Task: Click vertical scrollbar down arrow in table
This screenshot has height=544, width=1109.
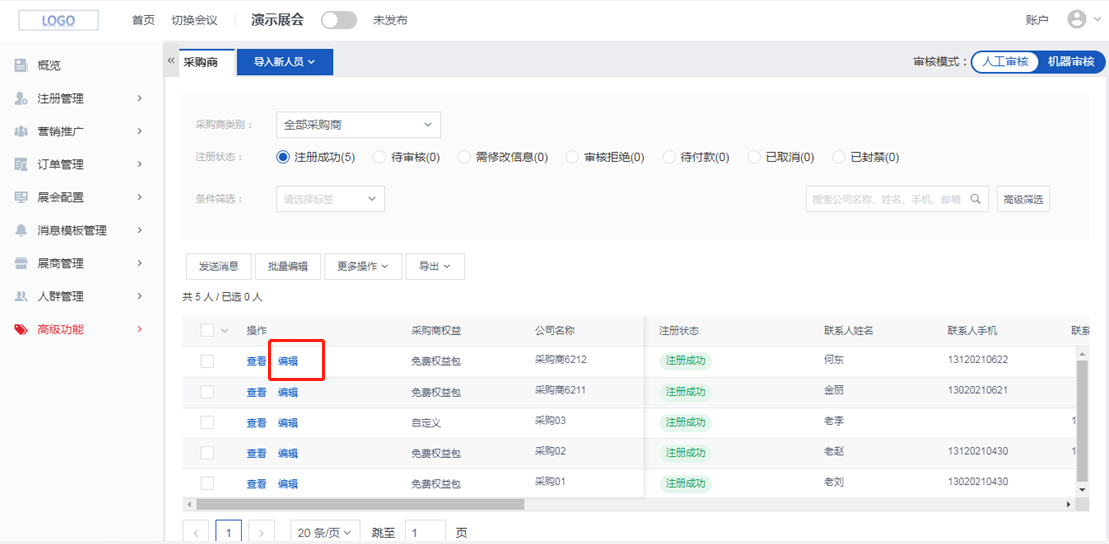Action: coord(1082,489)
